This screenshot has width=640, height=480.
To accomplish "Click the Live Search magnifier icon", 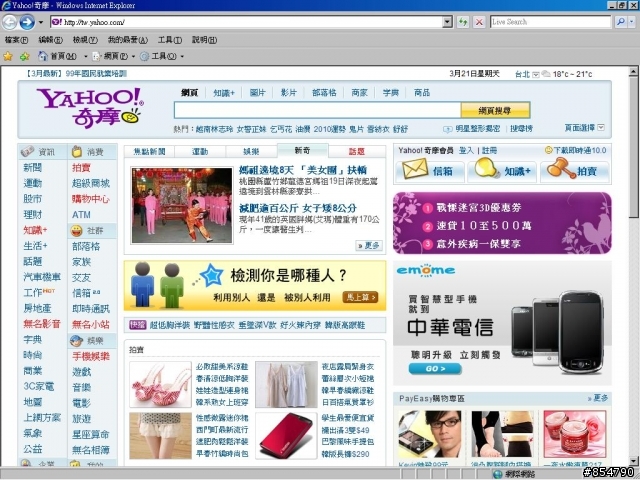I will (620, 22).
